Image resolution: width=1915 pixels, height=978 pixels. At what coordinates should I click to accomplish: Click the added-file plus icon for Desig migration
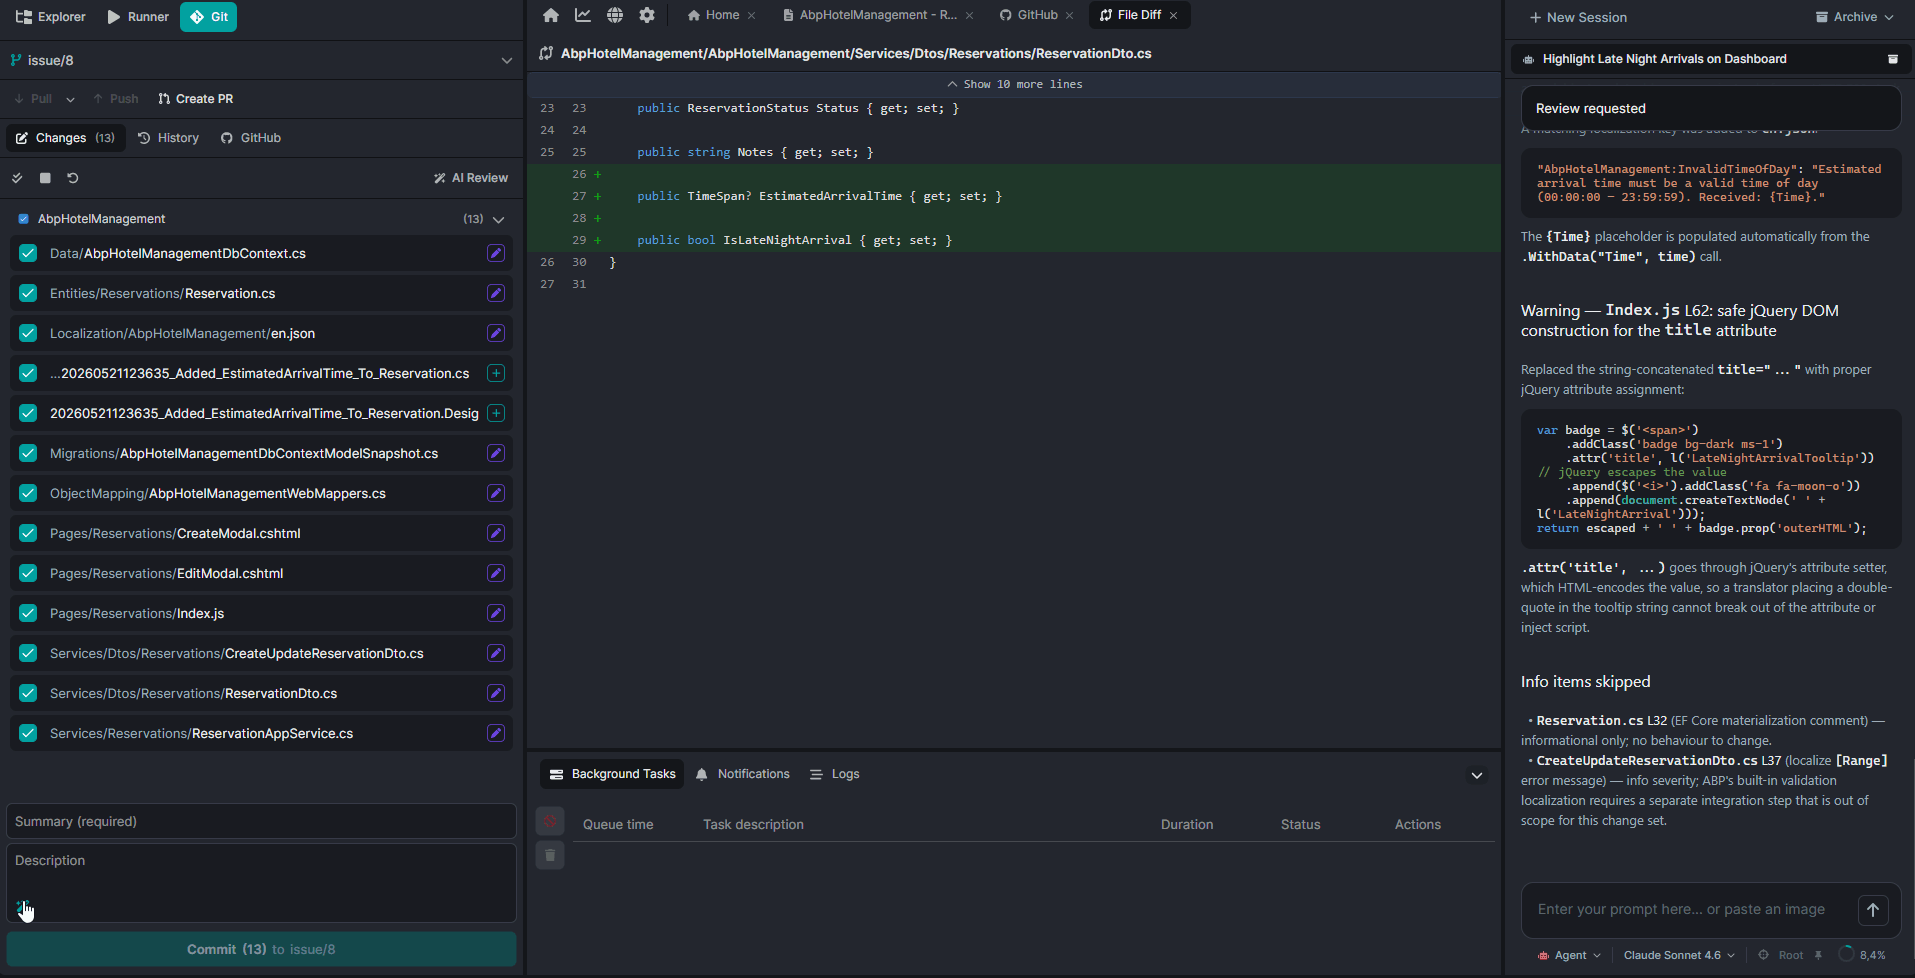(x=496, y=413)
